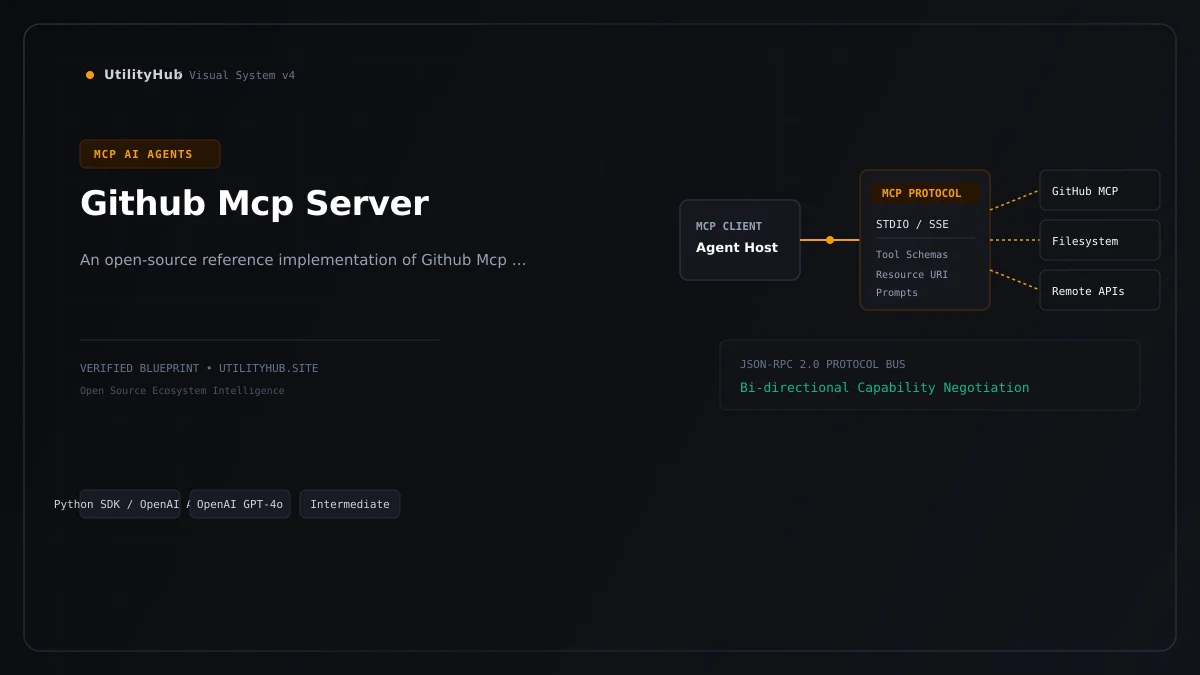Click the UtilityHub brand name
Viewport: 1200px width, 675px height.
143,74
